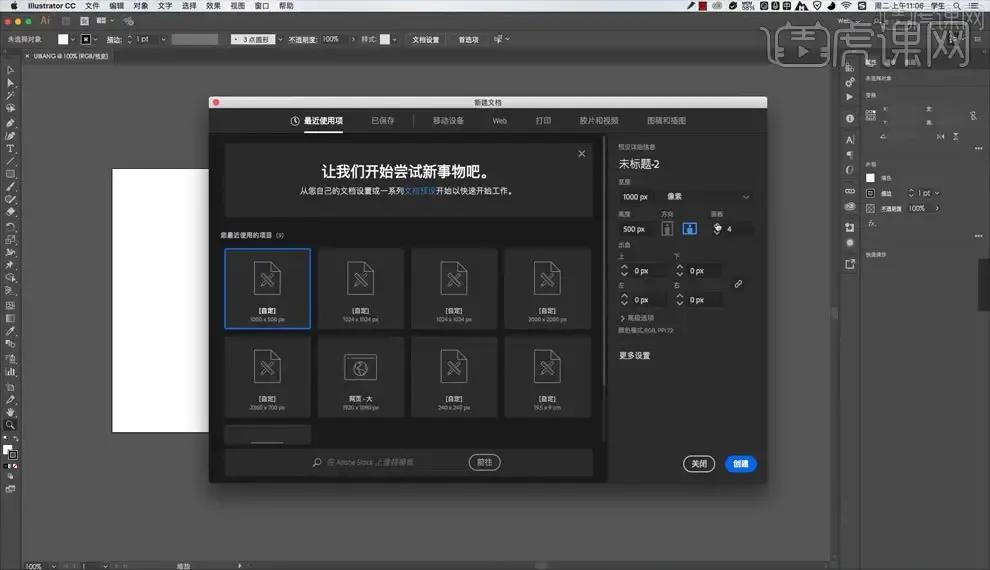The height and width of the screenshot is (570, 990).
Task: Click the blue 创建 button
Action: (740, 464)
